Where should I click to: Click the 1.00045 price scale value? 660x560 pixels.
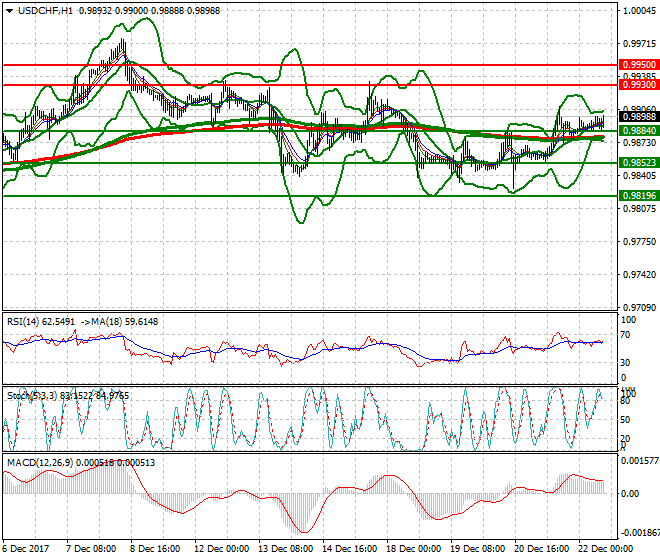coord(639,11)
